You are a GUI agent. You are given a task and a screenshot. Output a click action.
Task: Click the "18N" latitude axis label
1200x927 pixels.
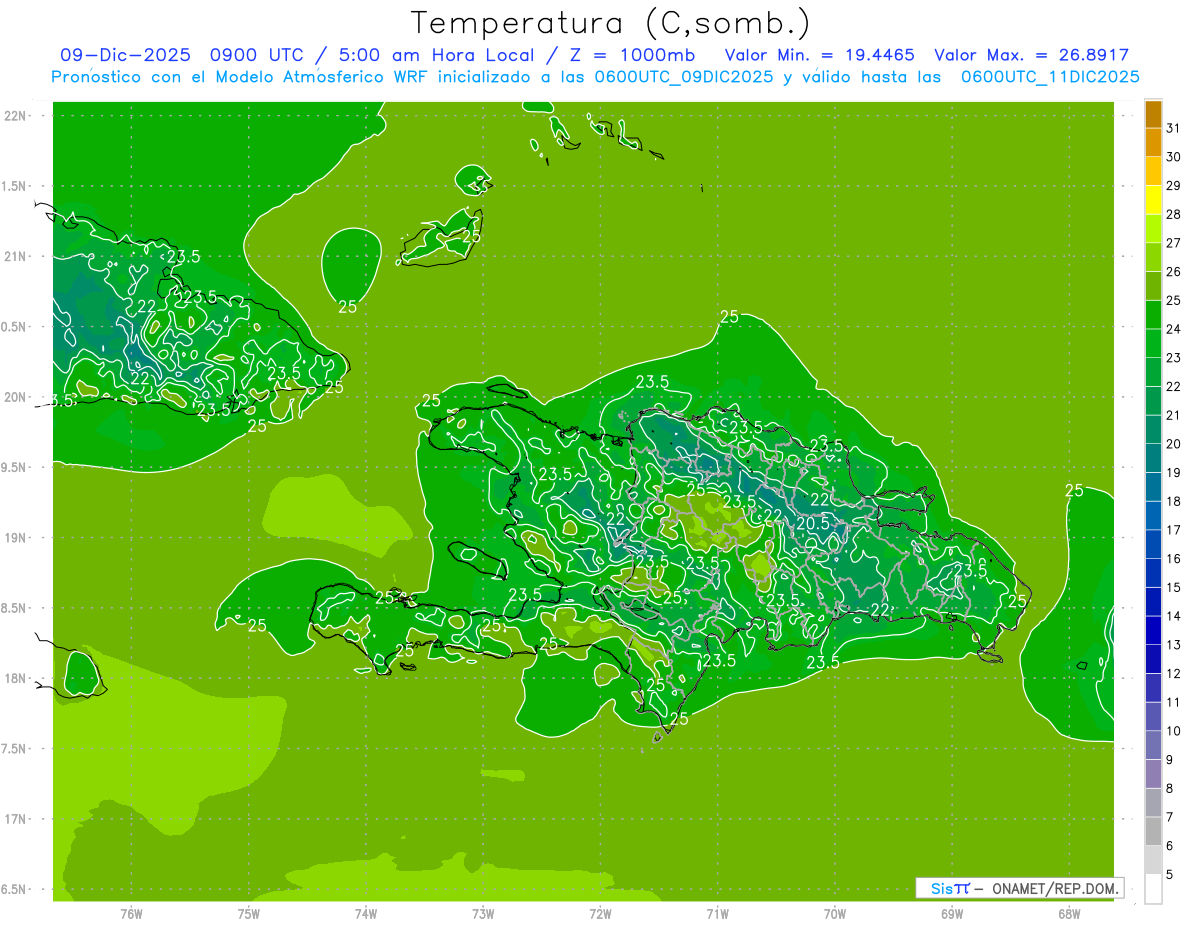[15, 678]
